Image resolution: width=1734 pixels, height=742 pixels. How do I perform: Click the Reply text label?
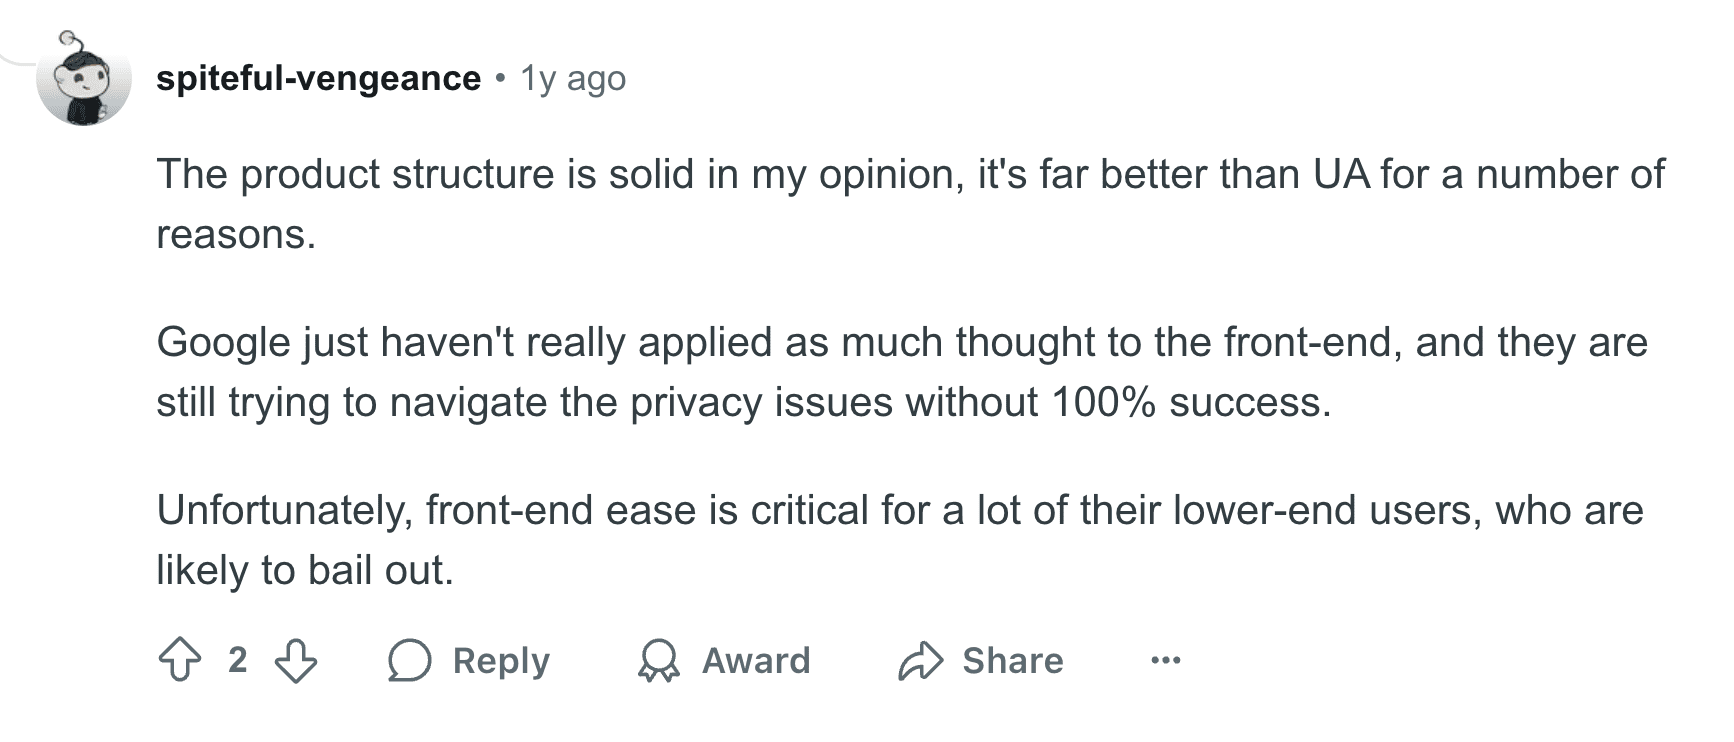501,661
